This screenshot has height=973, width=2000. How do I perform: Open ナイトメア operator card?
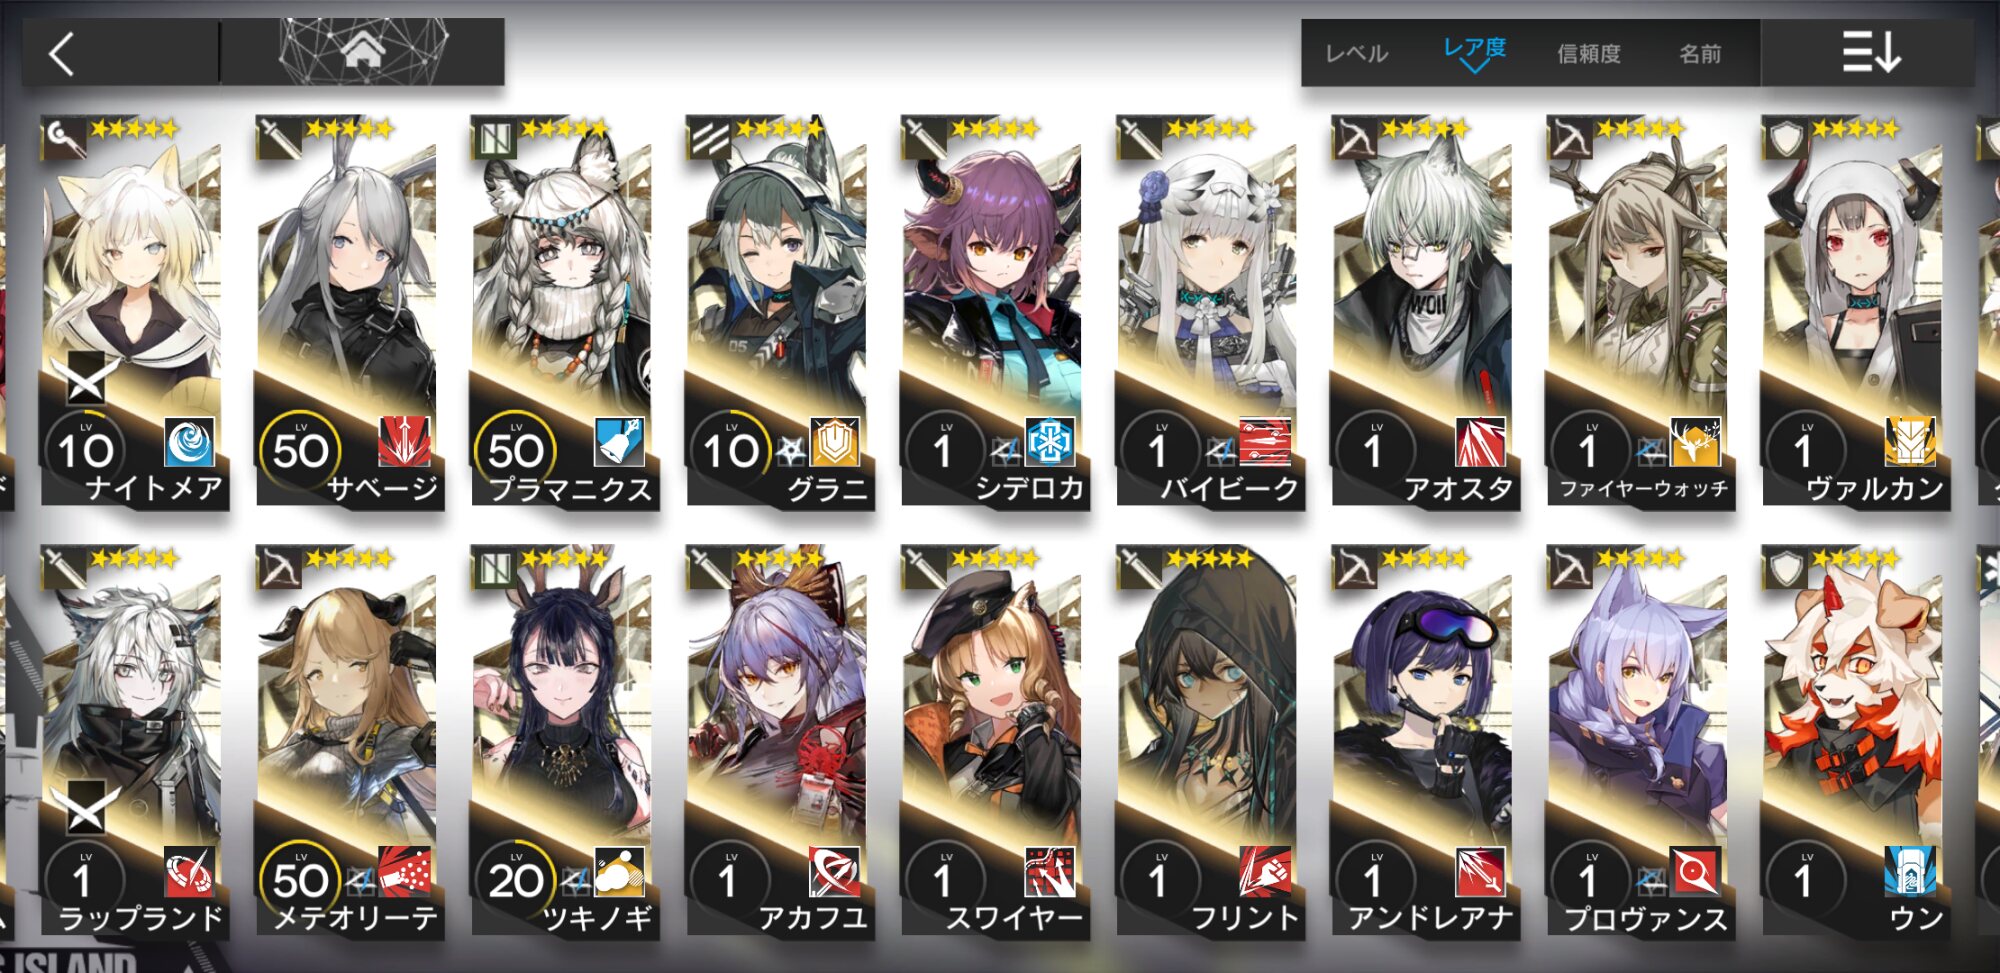click(x=132, y=312)
